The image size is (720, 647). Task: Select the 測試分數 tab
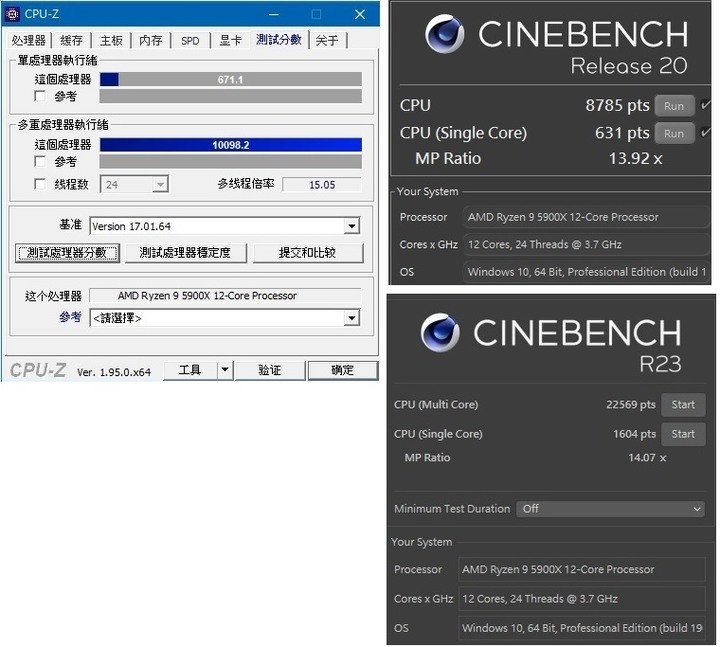coord(279,39)
